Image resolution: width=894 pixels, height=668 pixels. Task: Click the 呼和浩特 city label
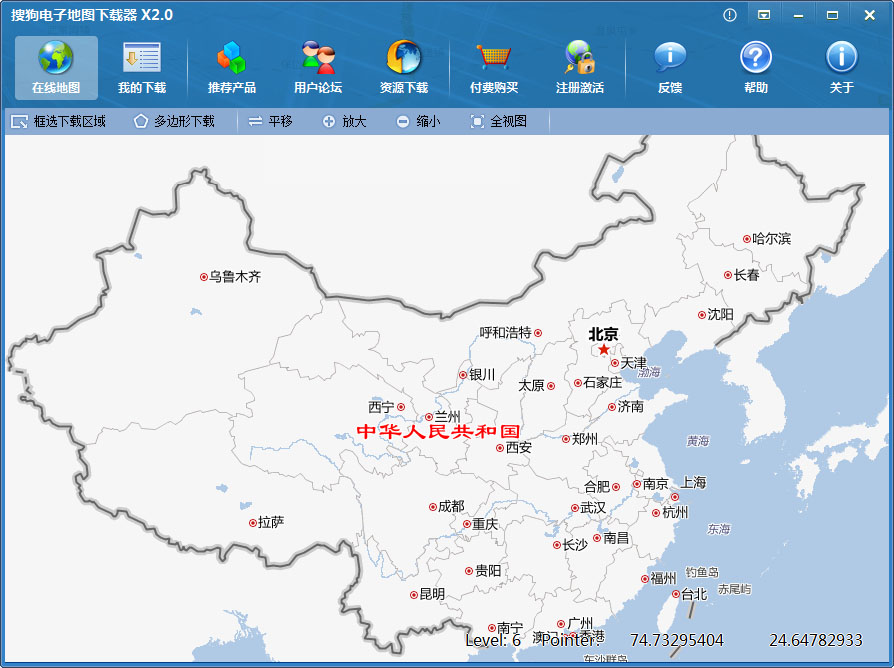tap(505, 333)
